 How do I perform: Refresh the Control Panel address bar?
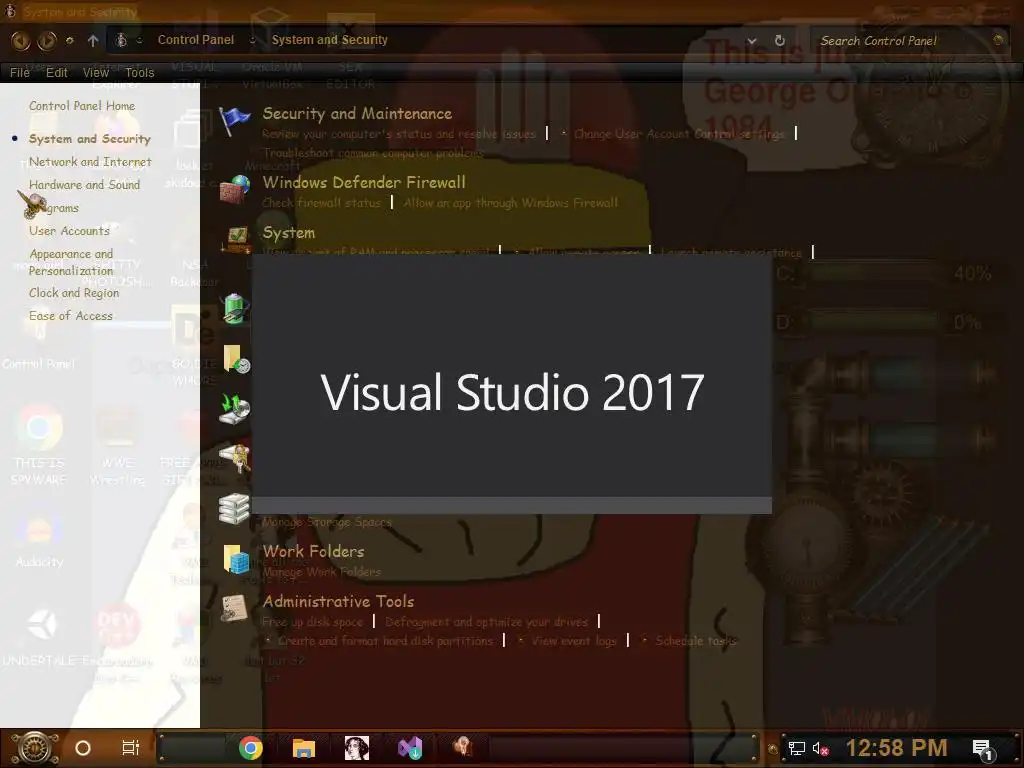[x=780, y=40]
